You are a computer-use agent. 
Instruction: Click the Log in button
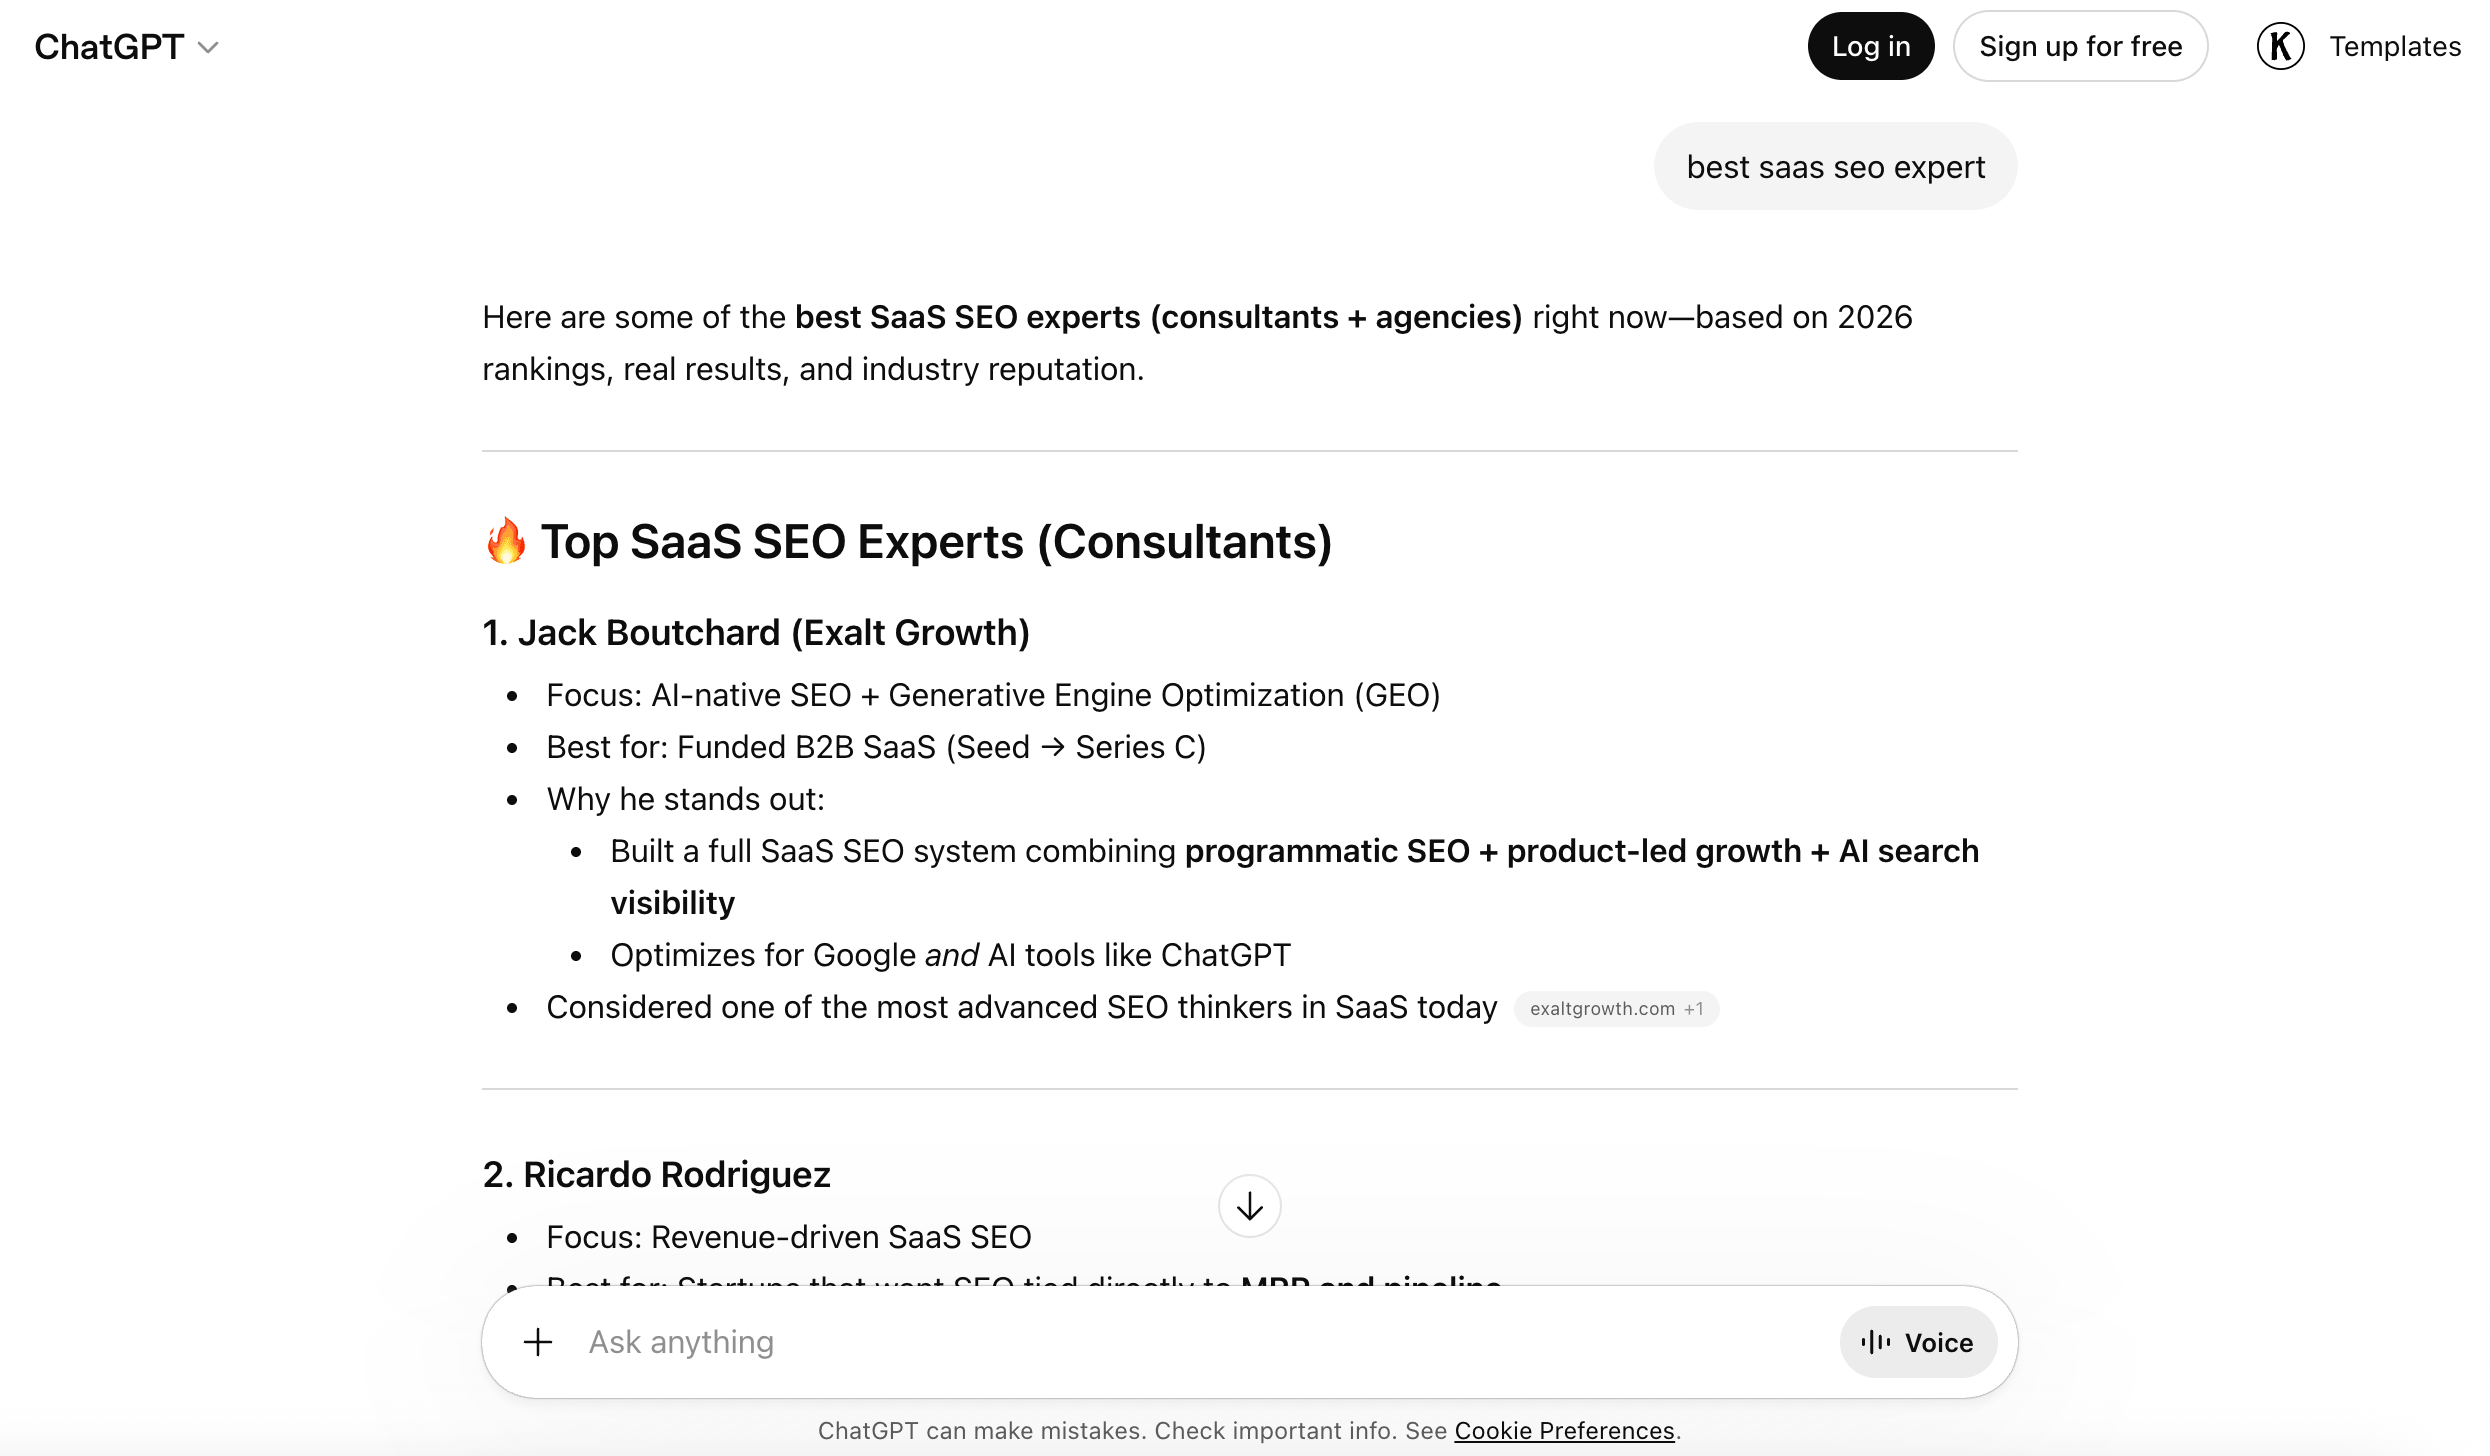pyautogui.click(x=1870, y=46)
